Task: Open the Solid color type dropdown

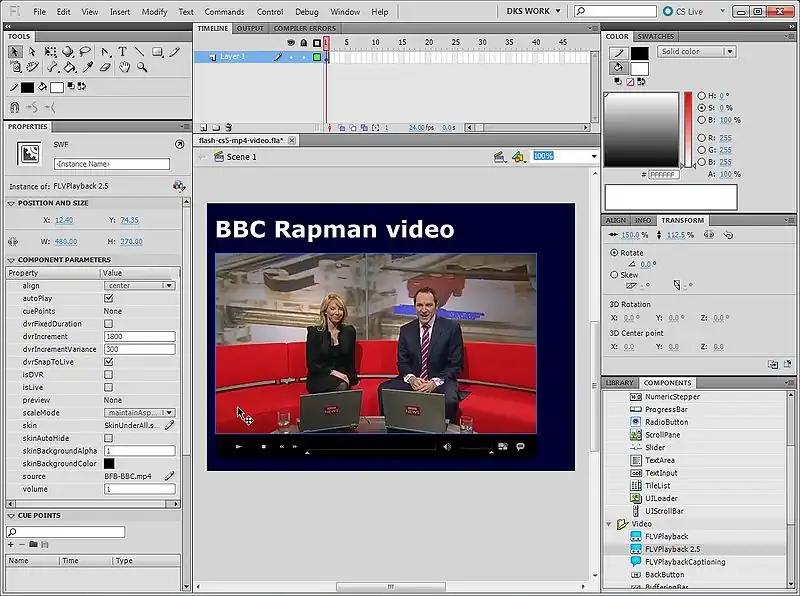Action: point(696,51)
